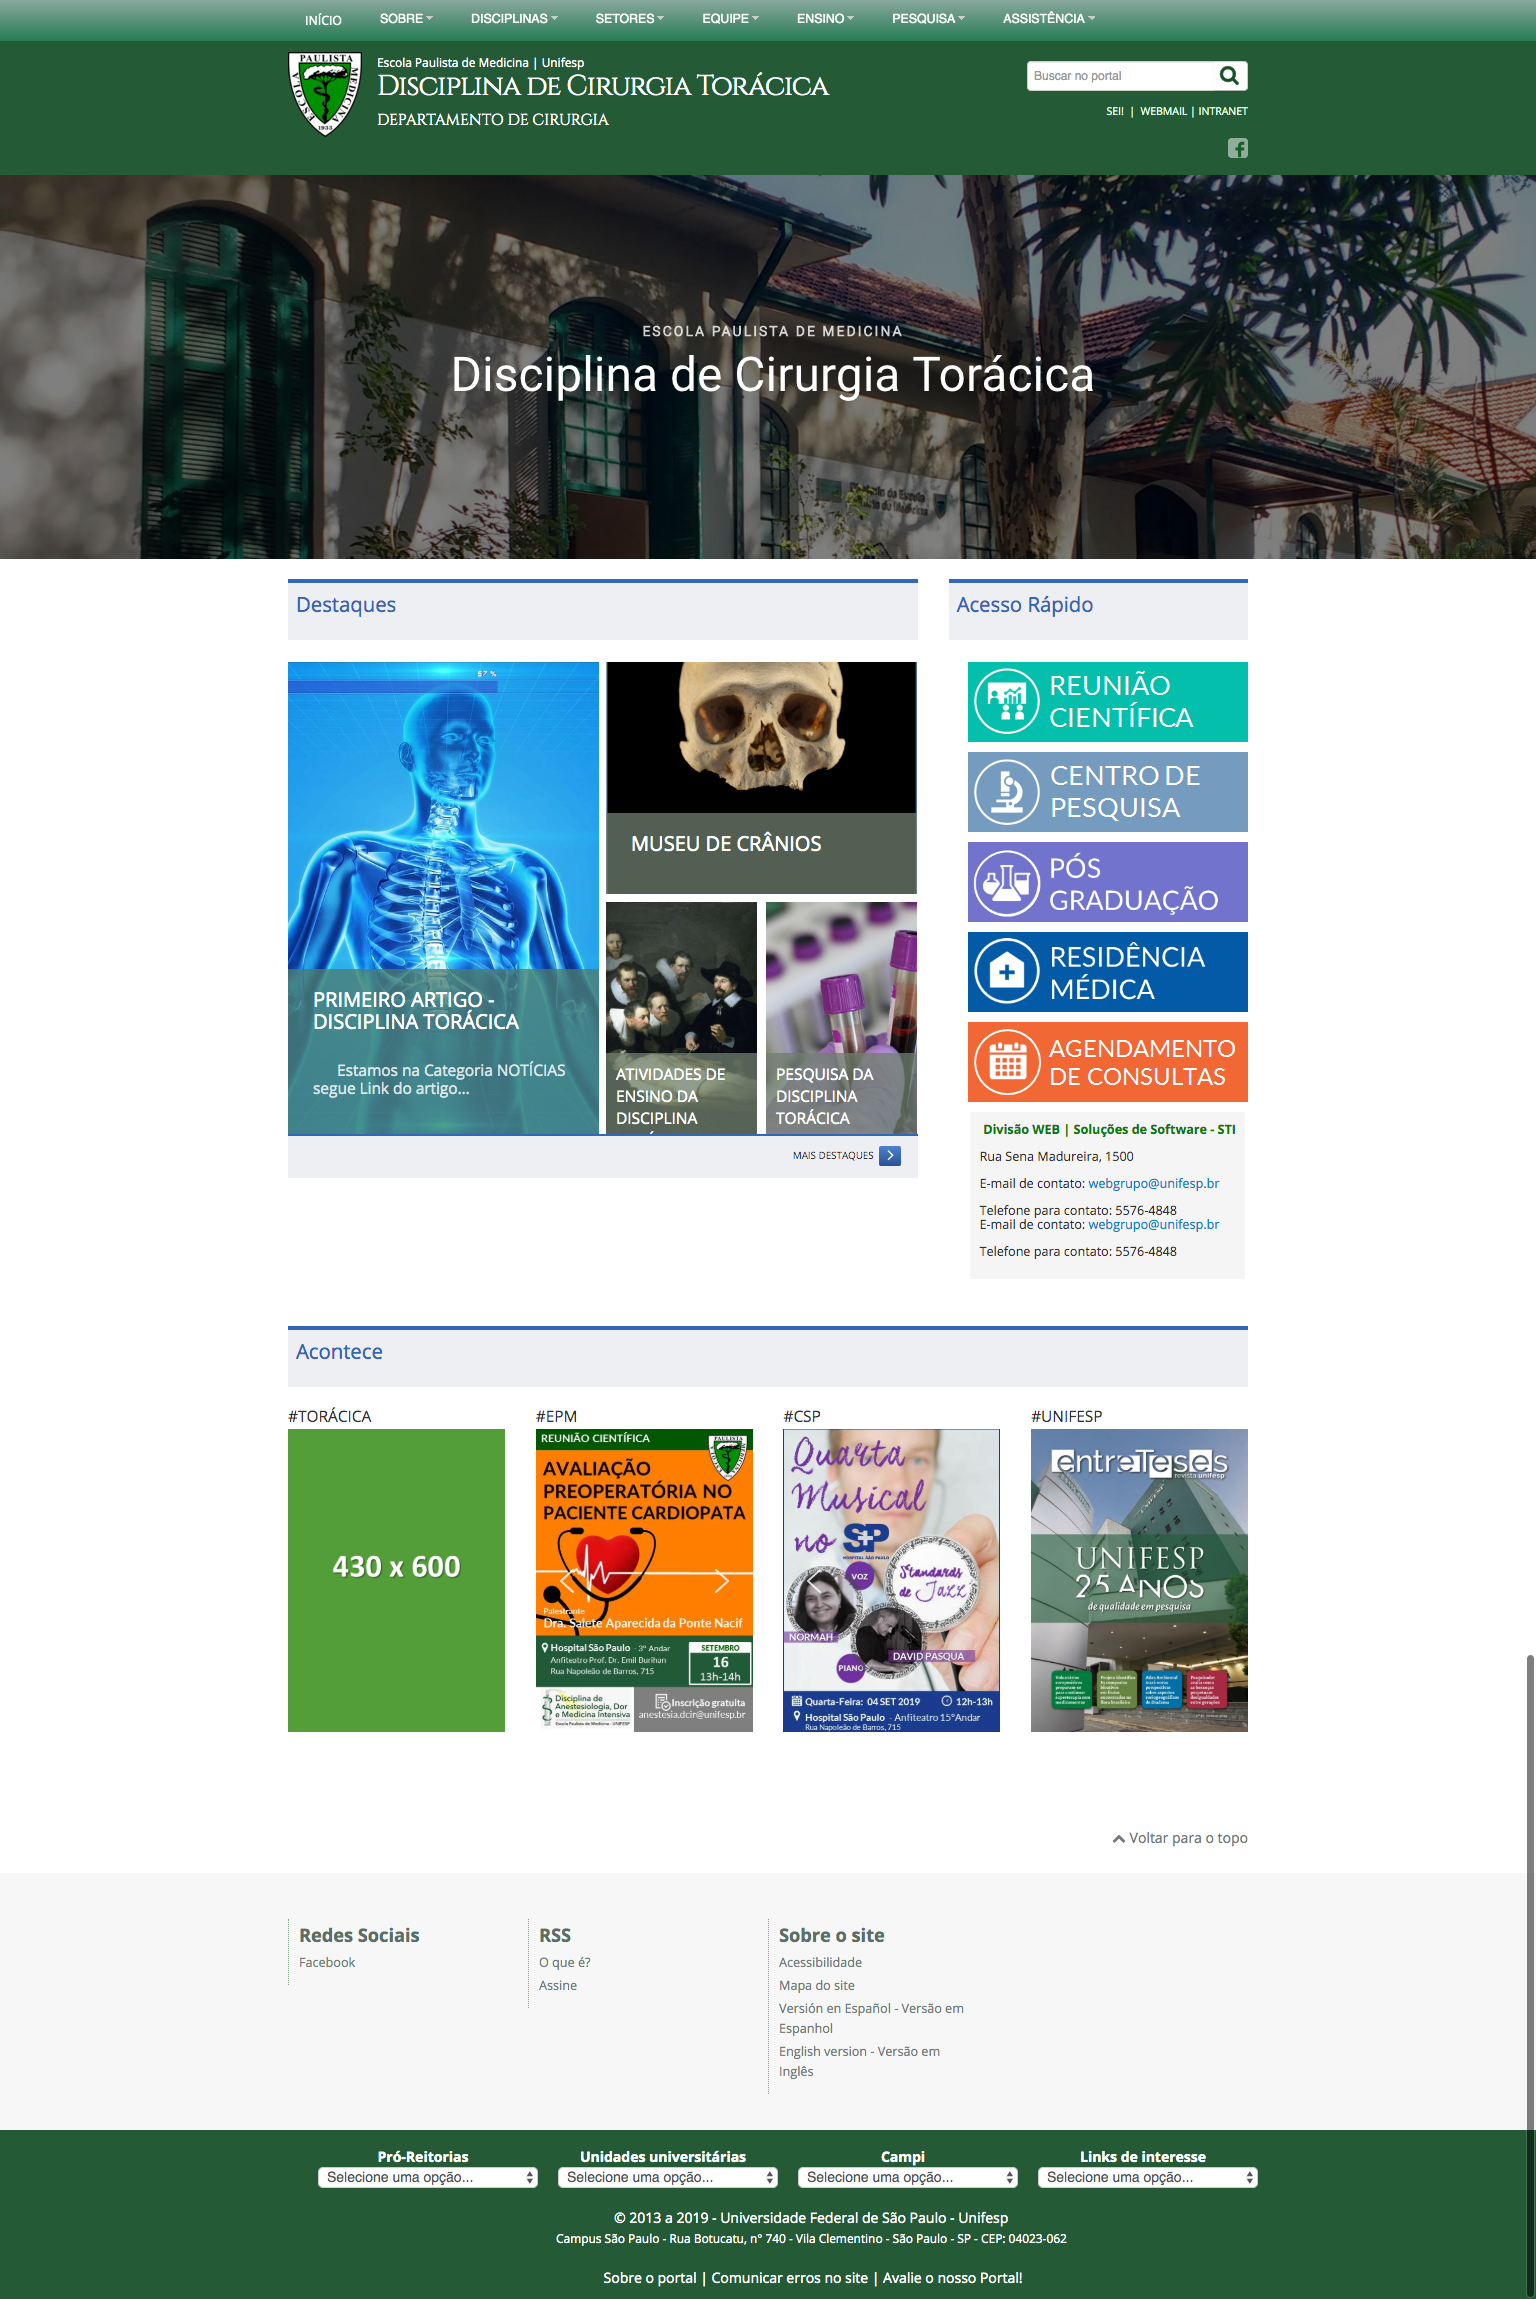Click the page vertical scrollbar thumb
The image size is (1536, 2299).
[x=1530, y=1975]
